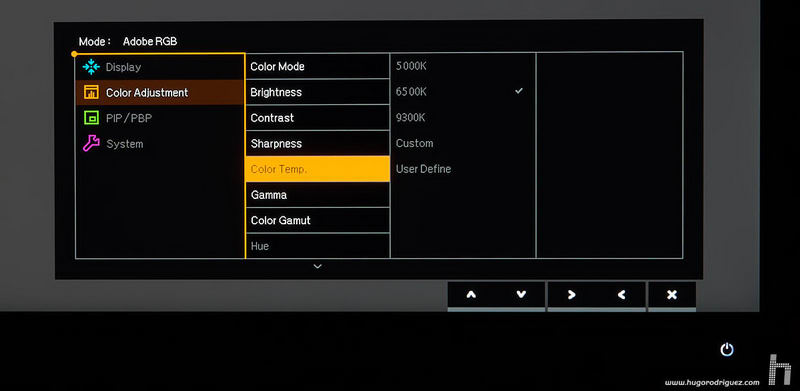Select the Brightness option
Viewport: 800px width, 391px height.
click(318, 92)
